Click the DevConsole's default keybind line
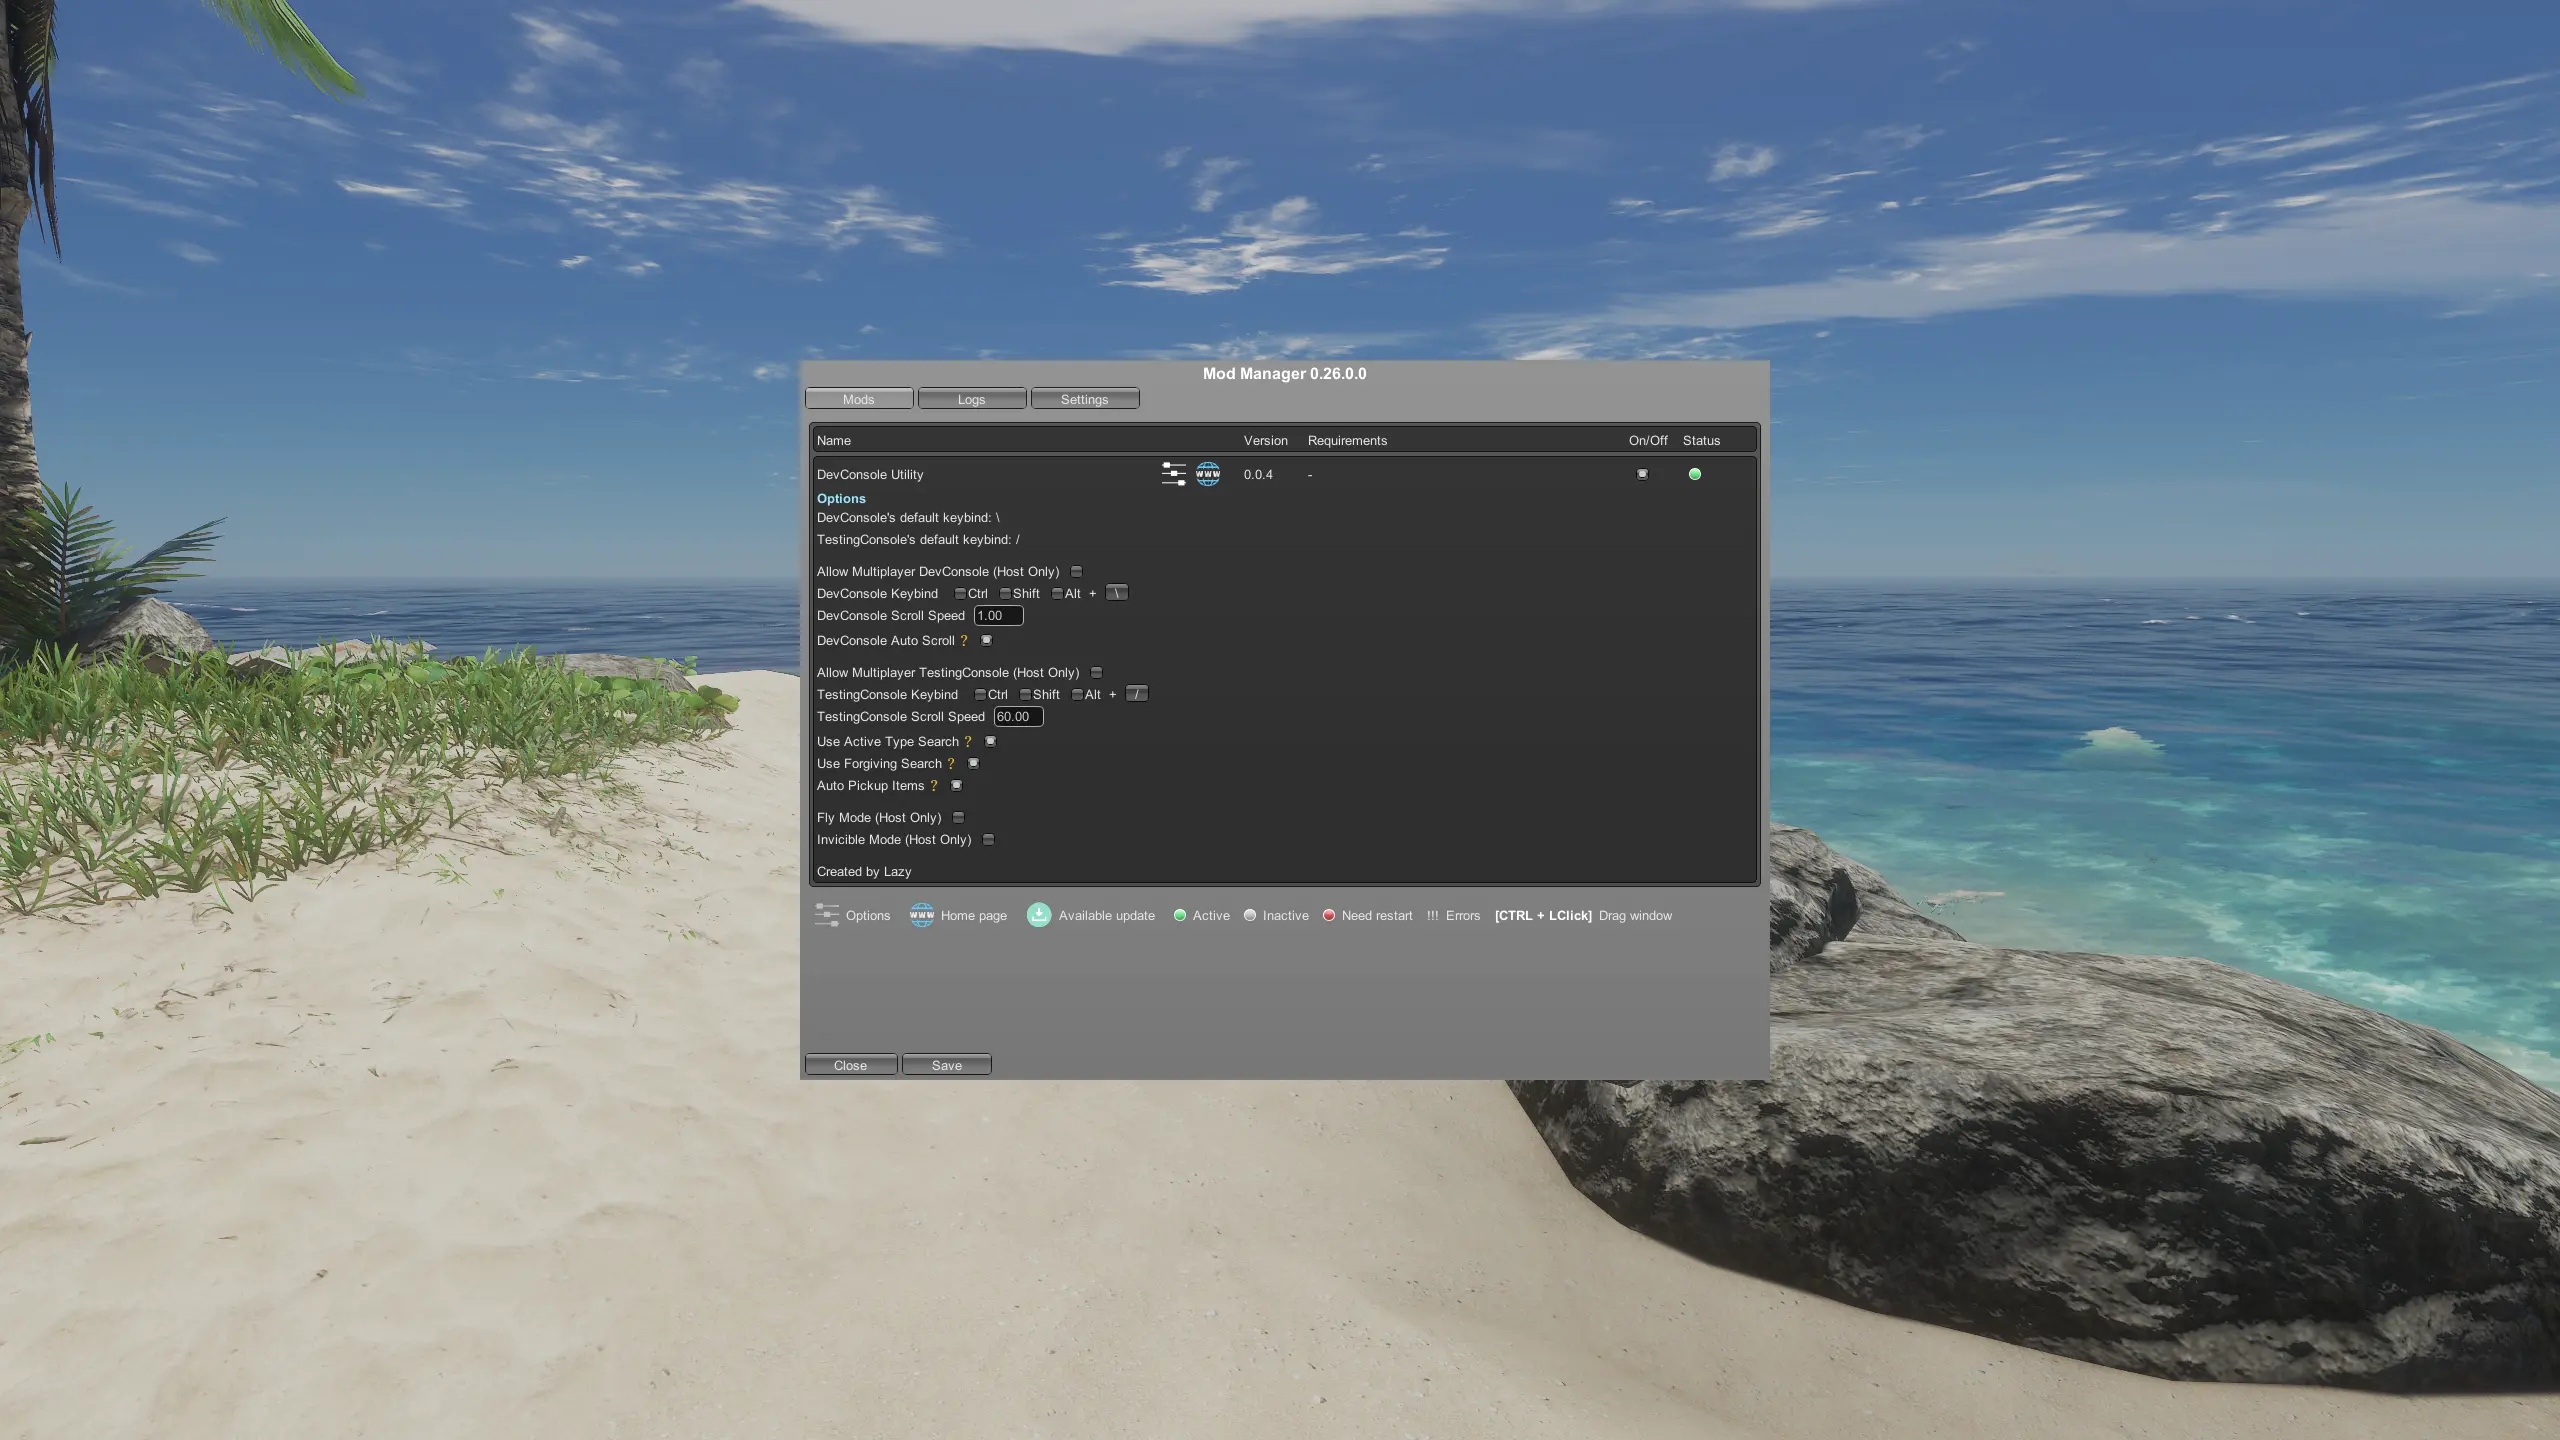 pos(908,518)
